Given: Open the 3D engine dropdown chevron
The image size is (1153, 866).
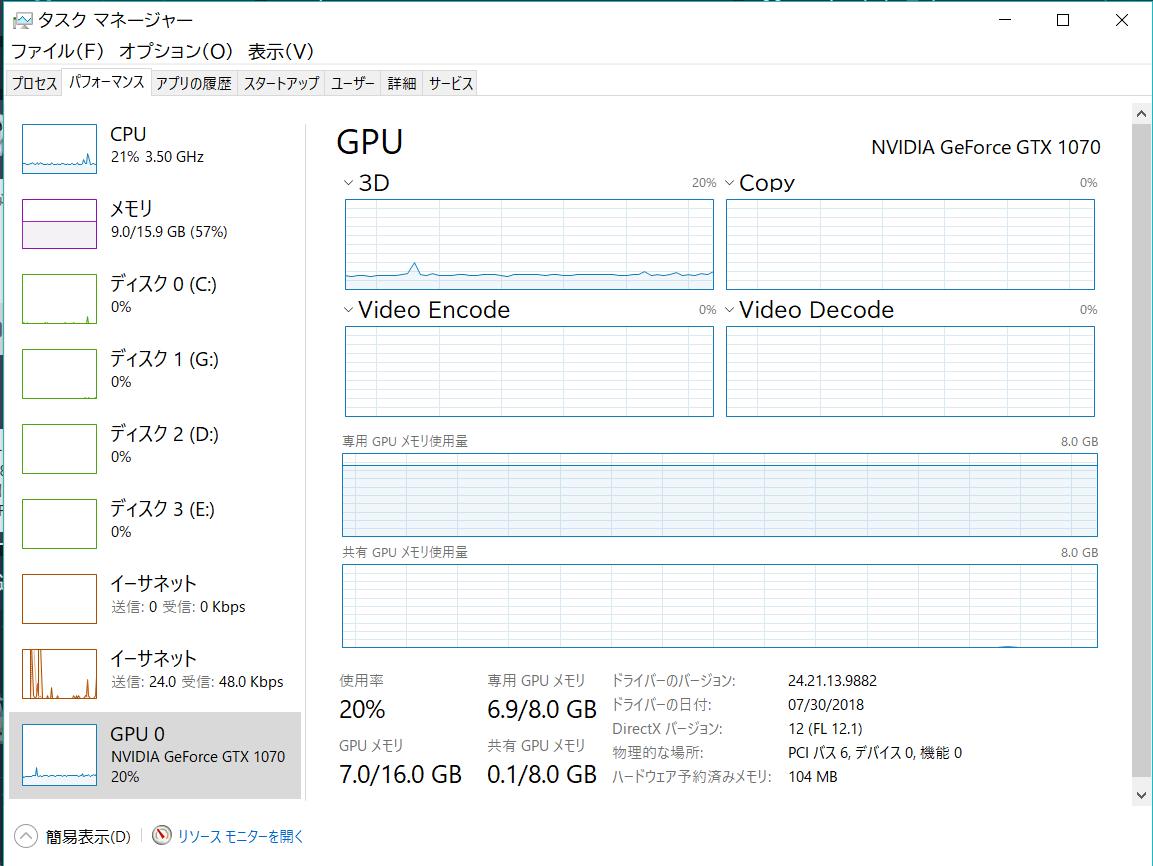Looking at the screenshot, I should pos(348,183).
